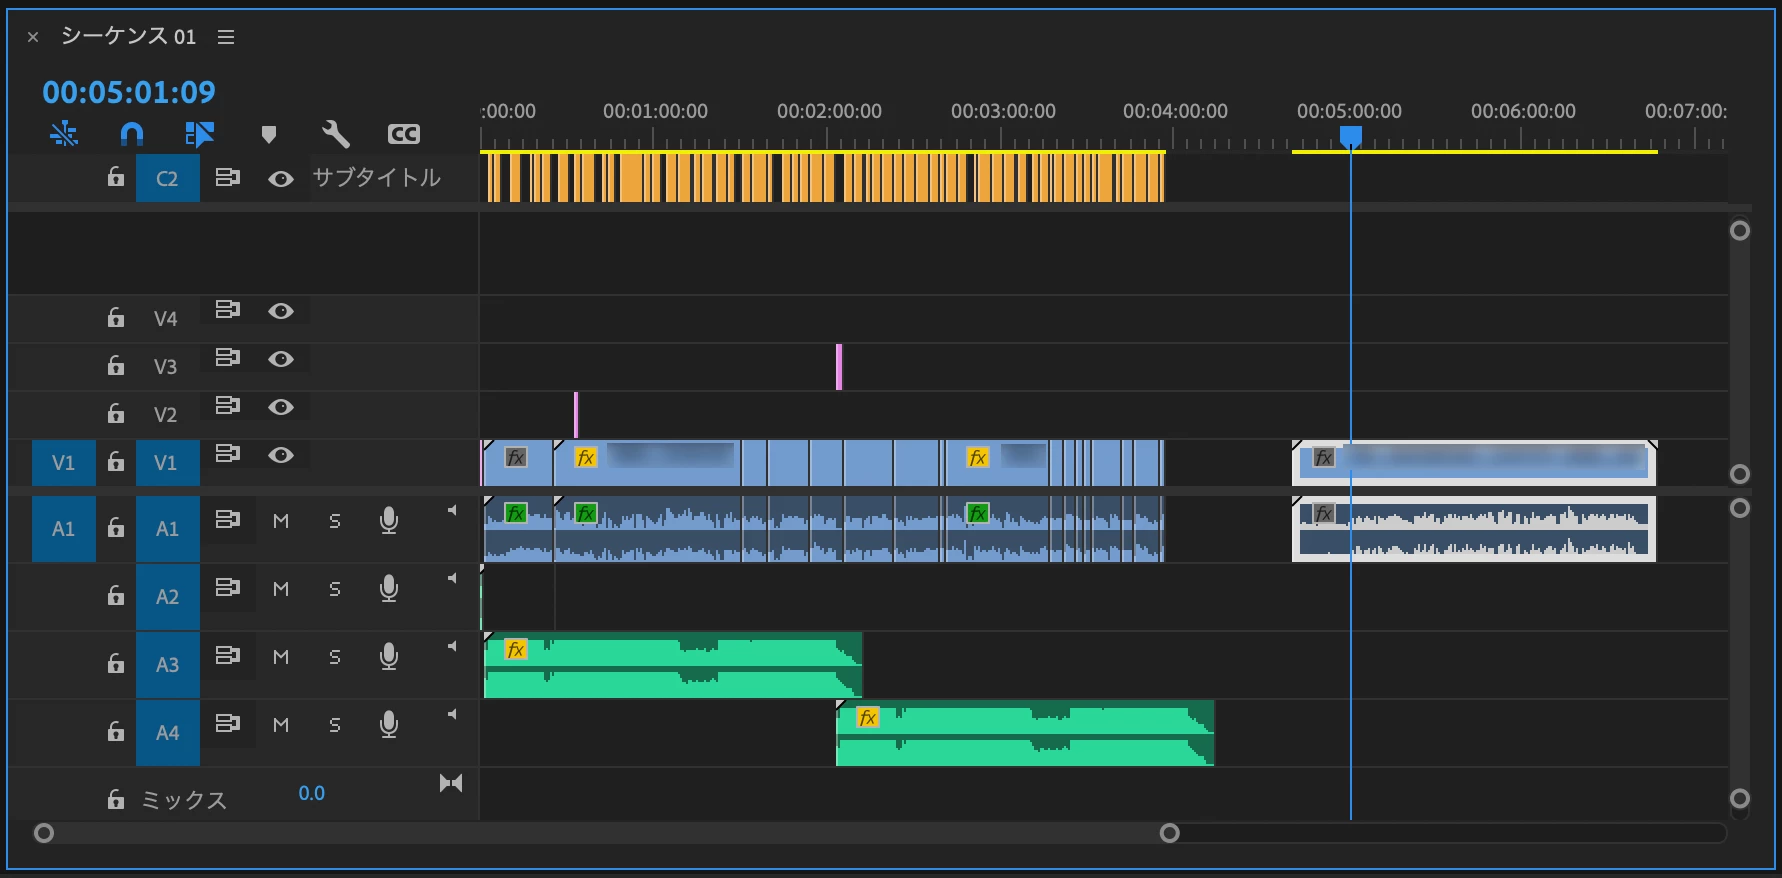Toggle lock on C2 subtitle track
This screenshot has height=878, width=1782.
(116, 178)
